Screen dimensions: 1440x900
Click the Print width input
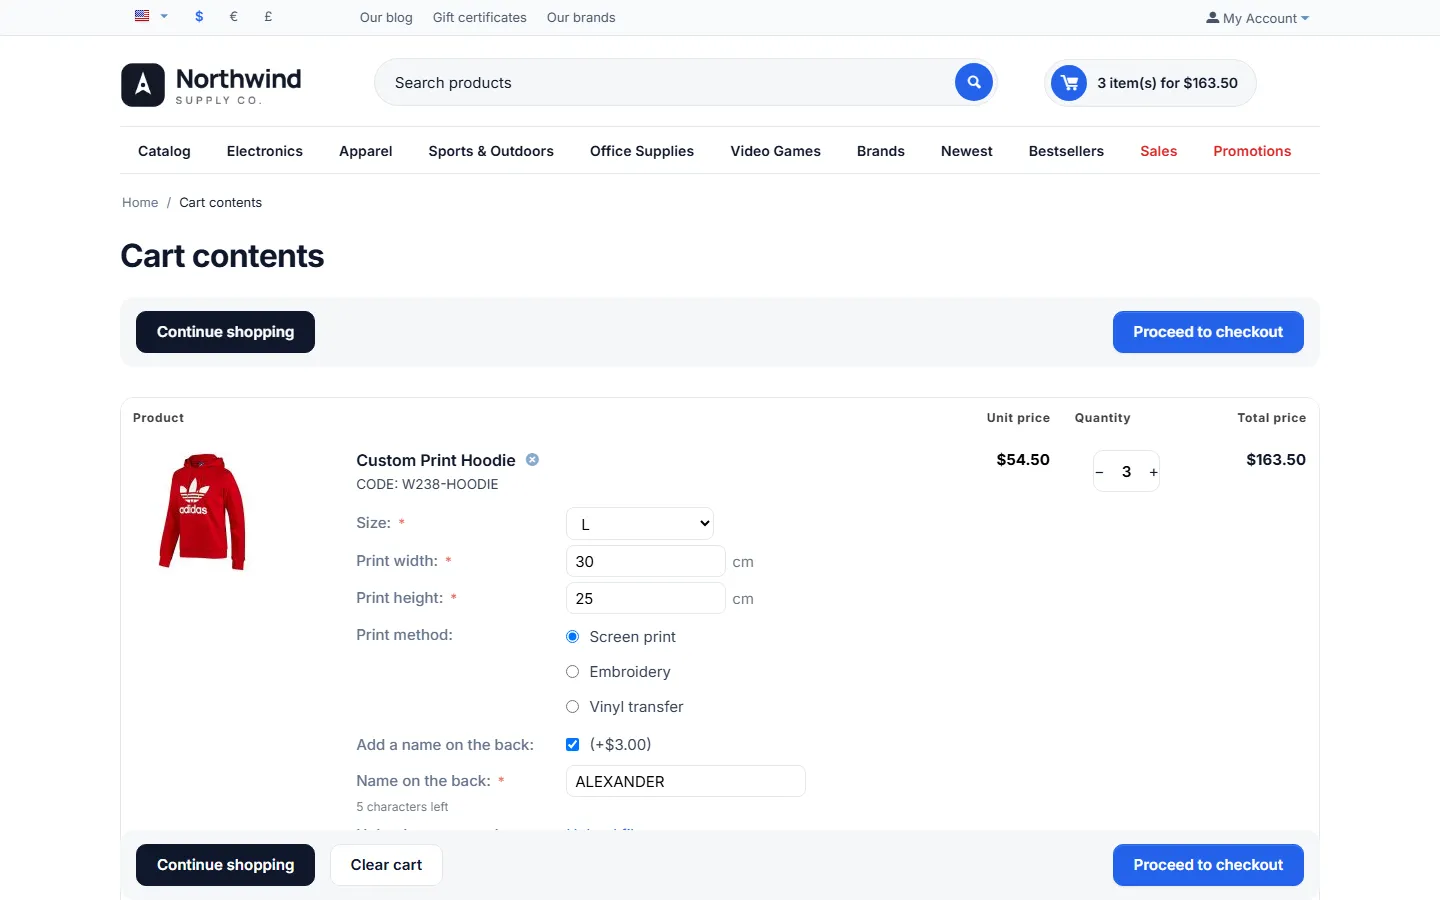point(646,561)
